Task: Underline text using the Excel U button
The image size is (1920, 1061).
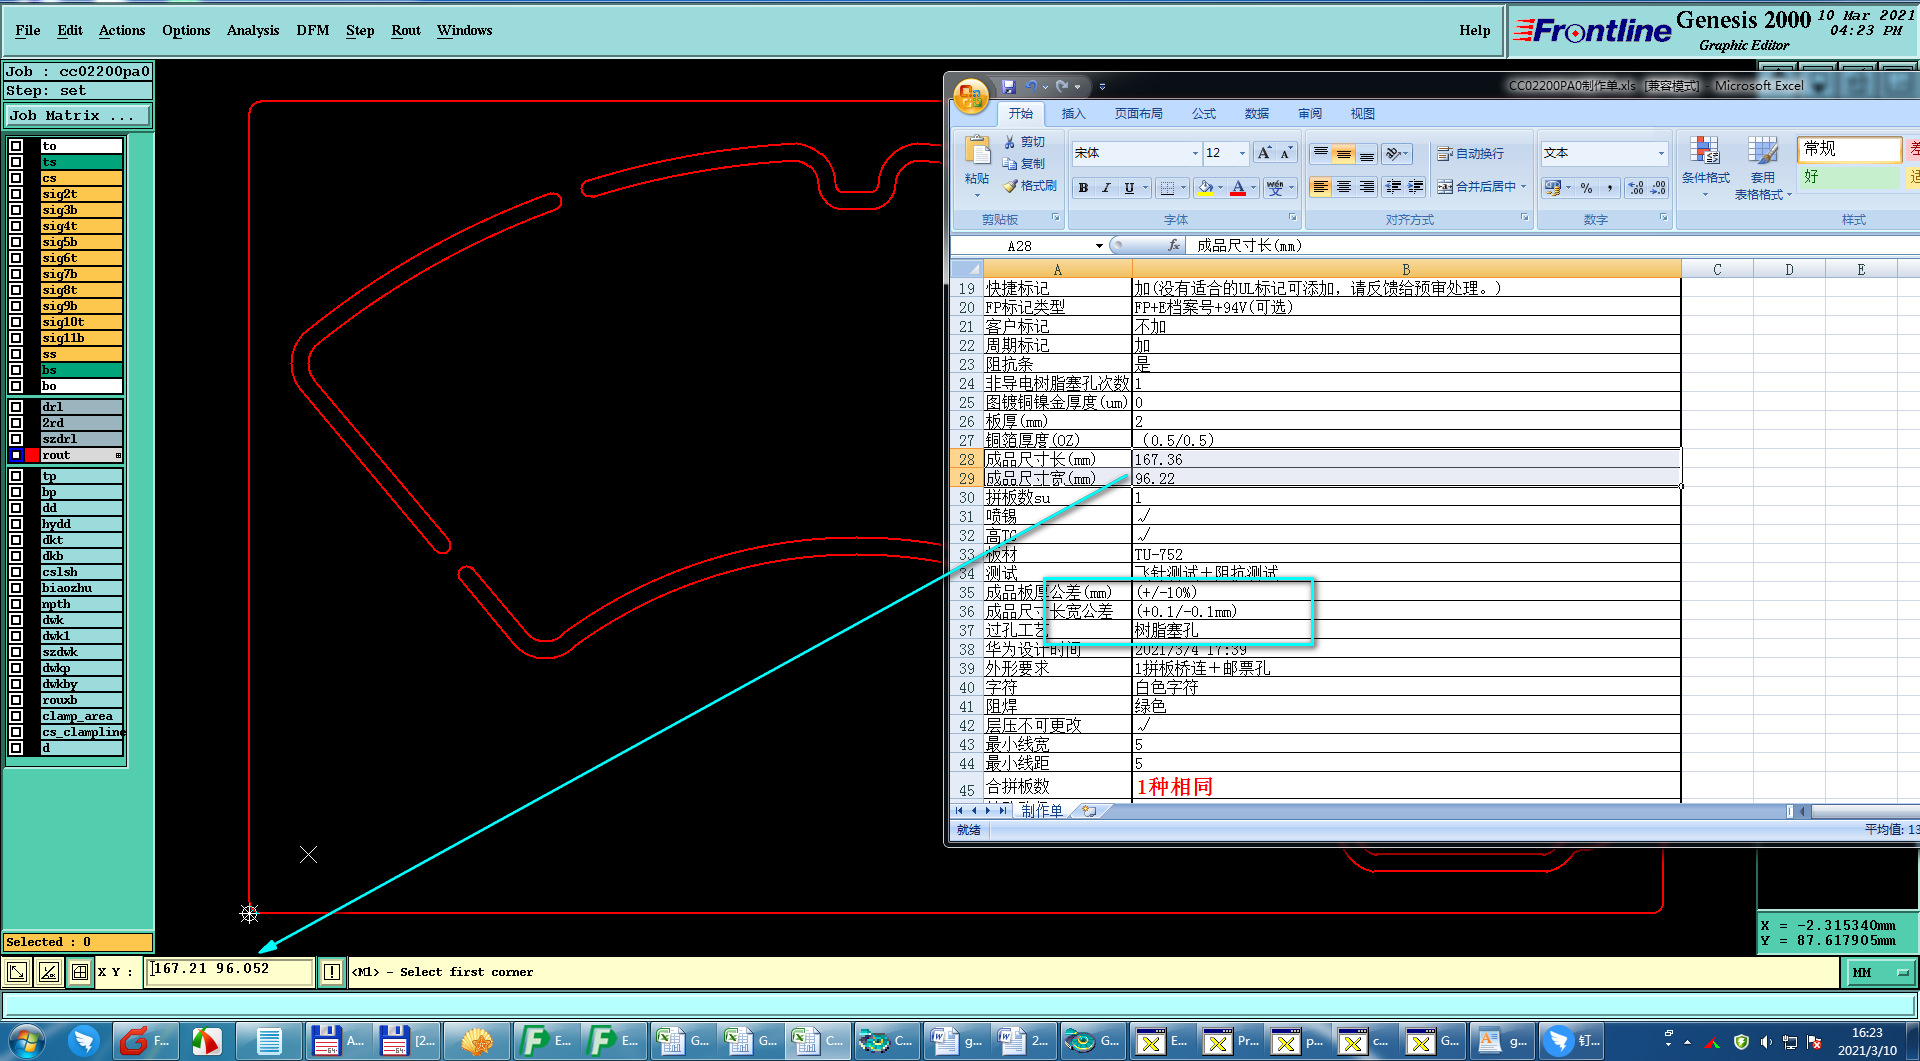Action: pos(1129,188)
